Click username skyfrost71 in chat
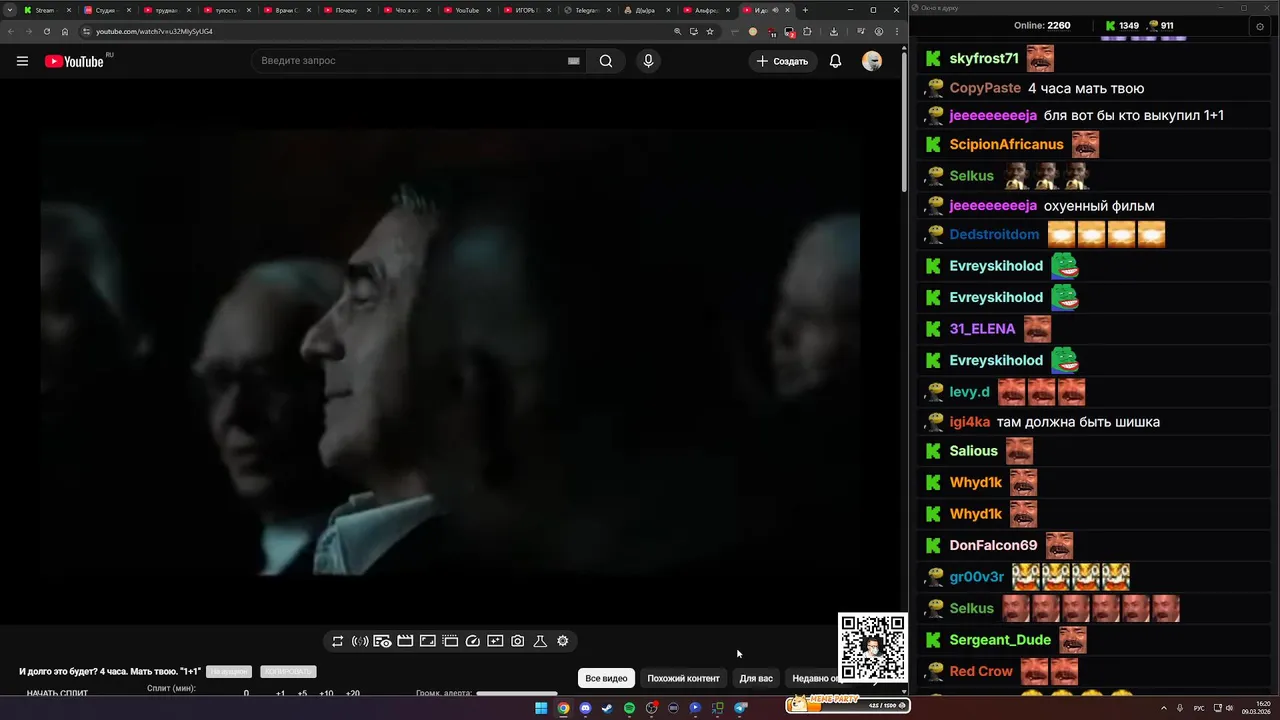1280x720 pixels. (984, 59)
